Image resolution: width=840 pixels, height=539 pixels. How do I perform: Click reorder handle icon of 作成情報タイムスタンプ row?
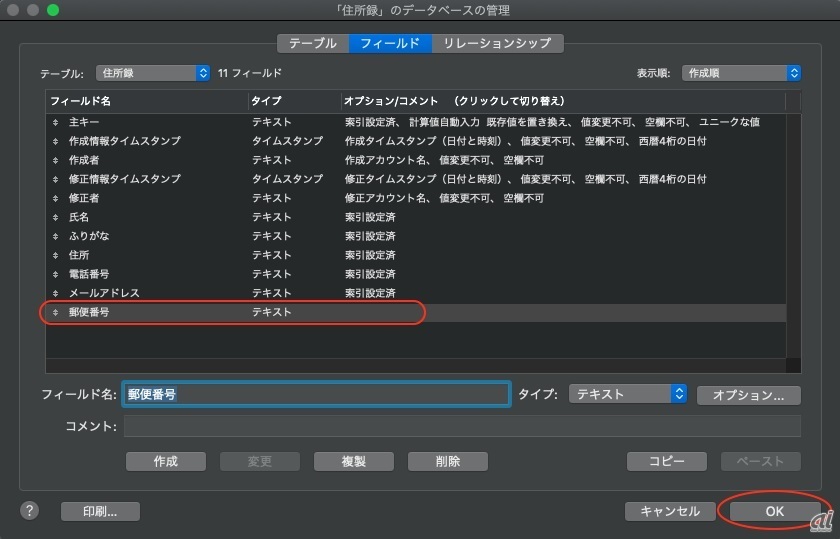coord(55,141)
